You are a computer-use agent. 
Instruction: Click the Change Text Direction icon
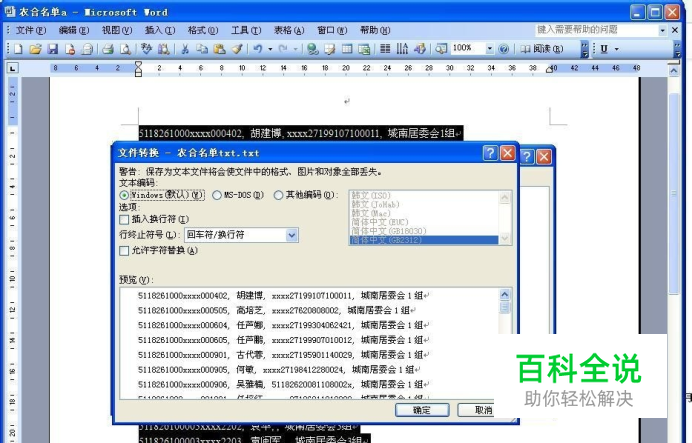point(402,49)
